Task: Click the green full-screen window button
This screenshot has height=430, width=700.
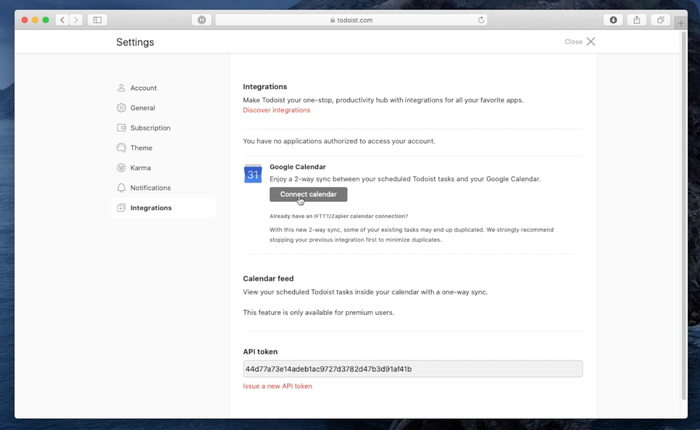Action: tap(46, 20)
